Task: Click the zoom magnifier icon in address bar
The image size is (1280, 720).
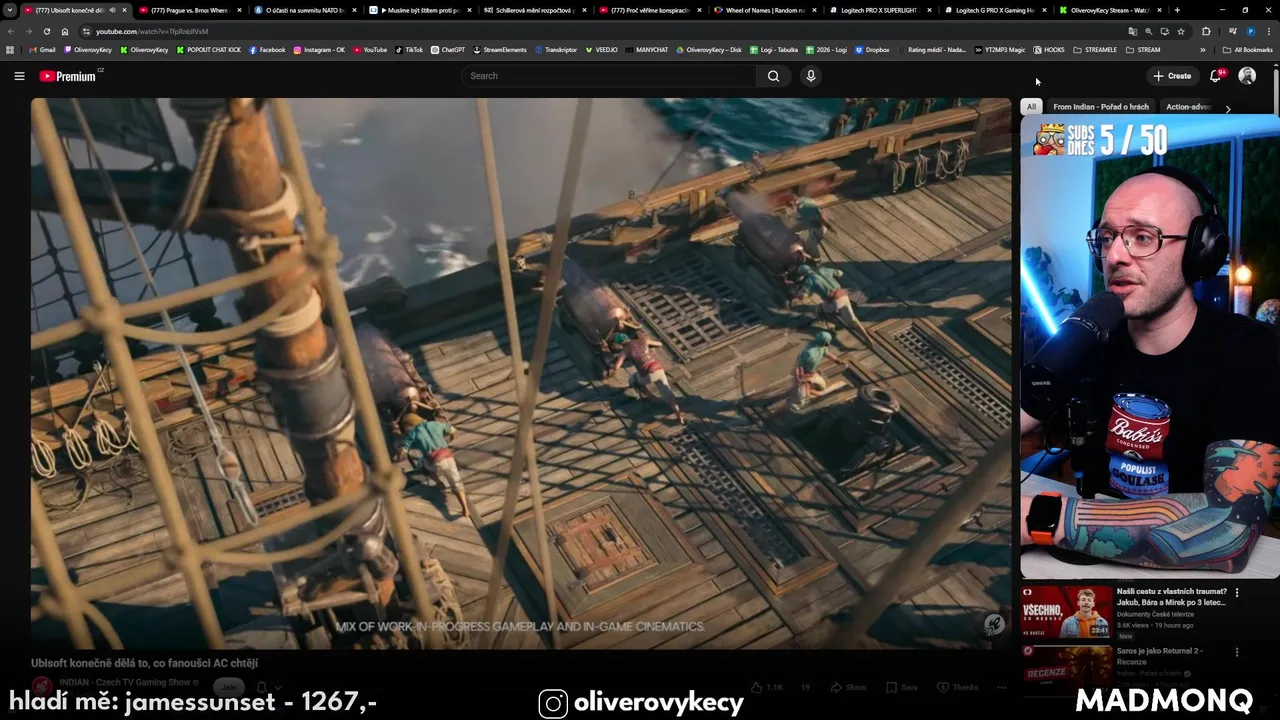Action: pos(1148,31)
